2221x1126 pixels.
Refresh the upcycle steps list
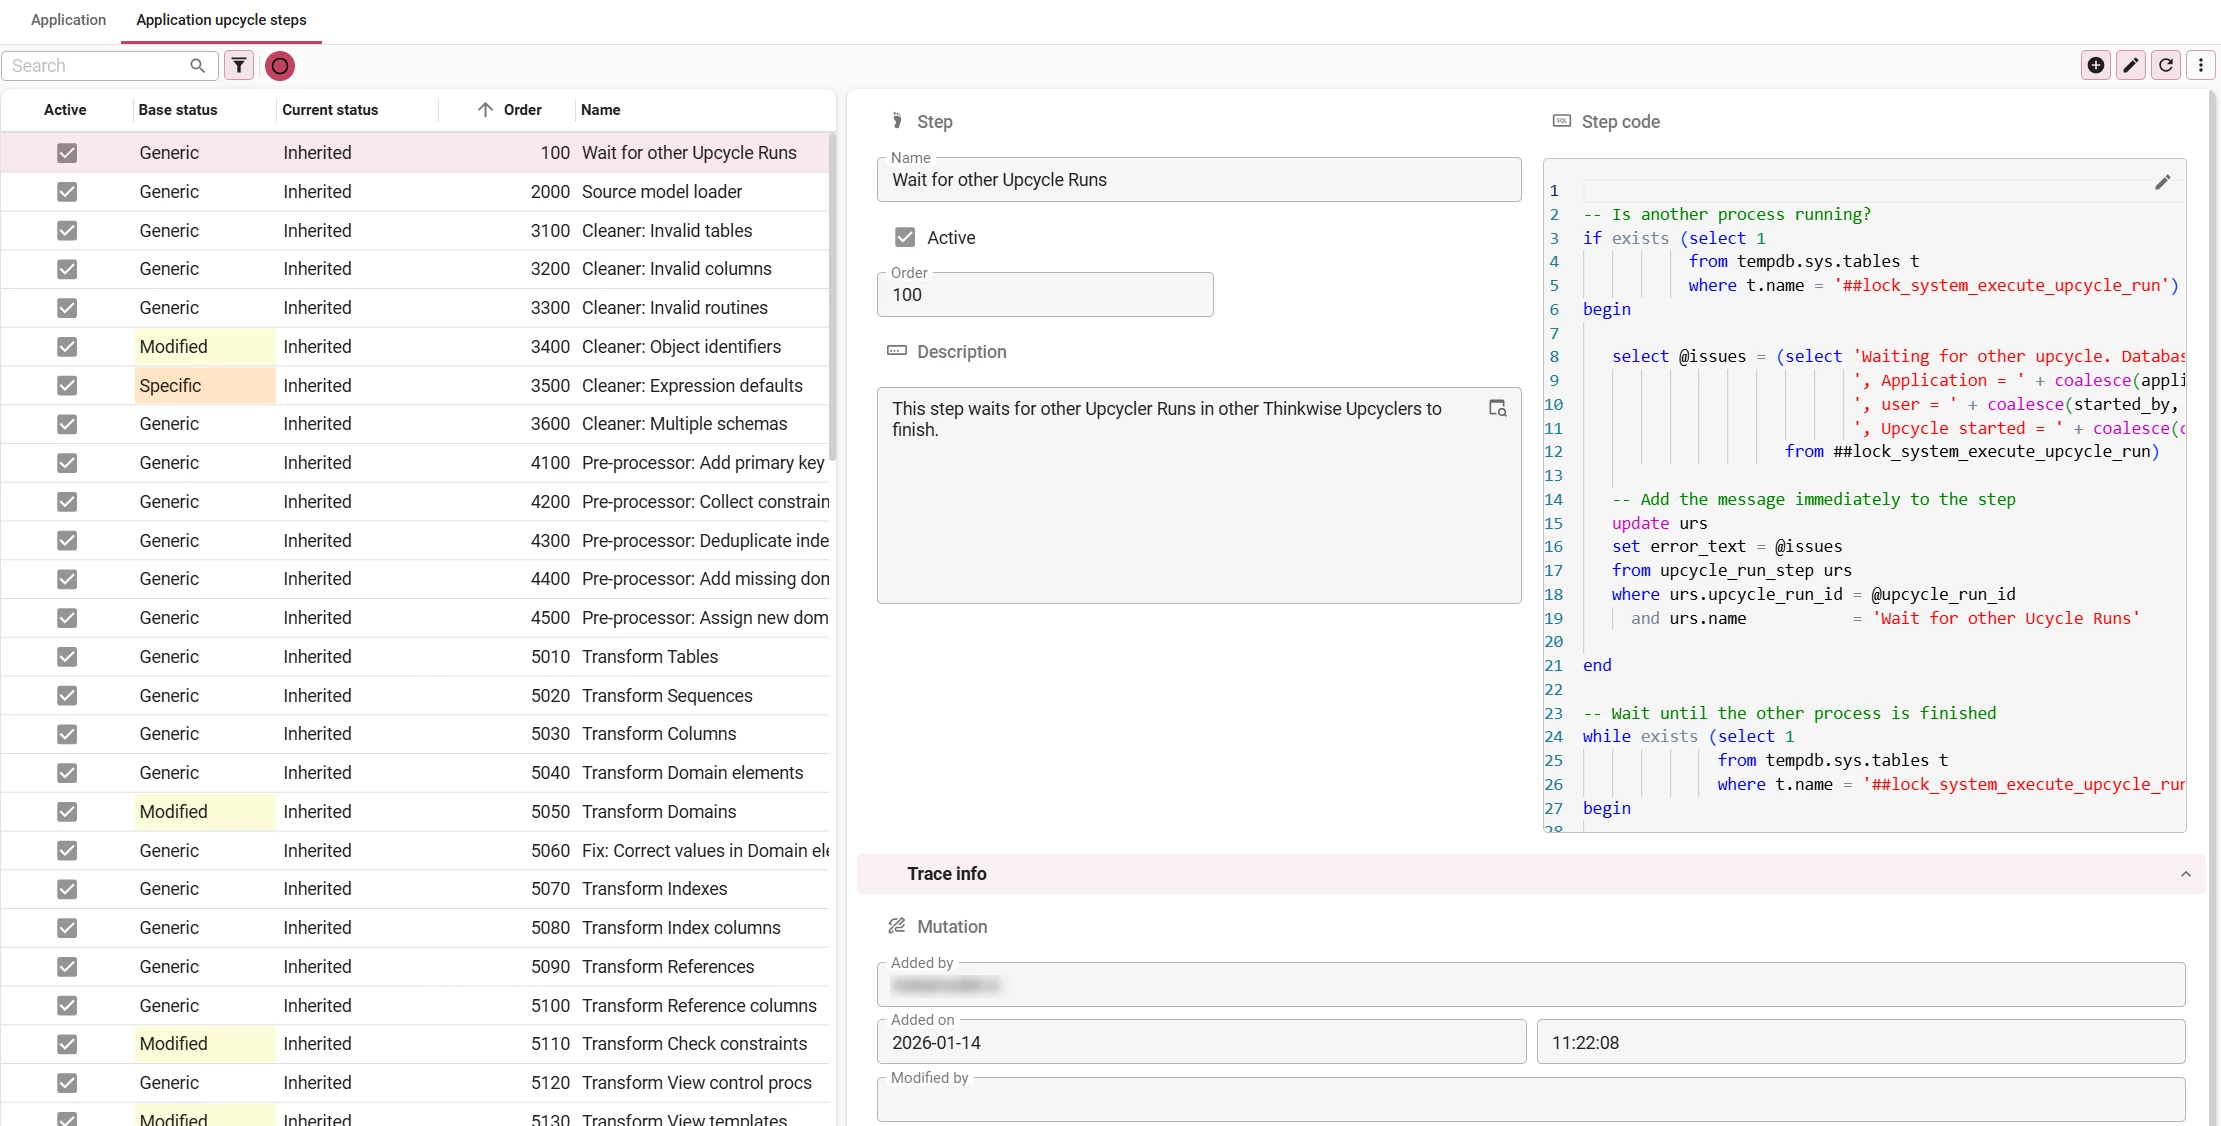(2166, 66)
